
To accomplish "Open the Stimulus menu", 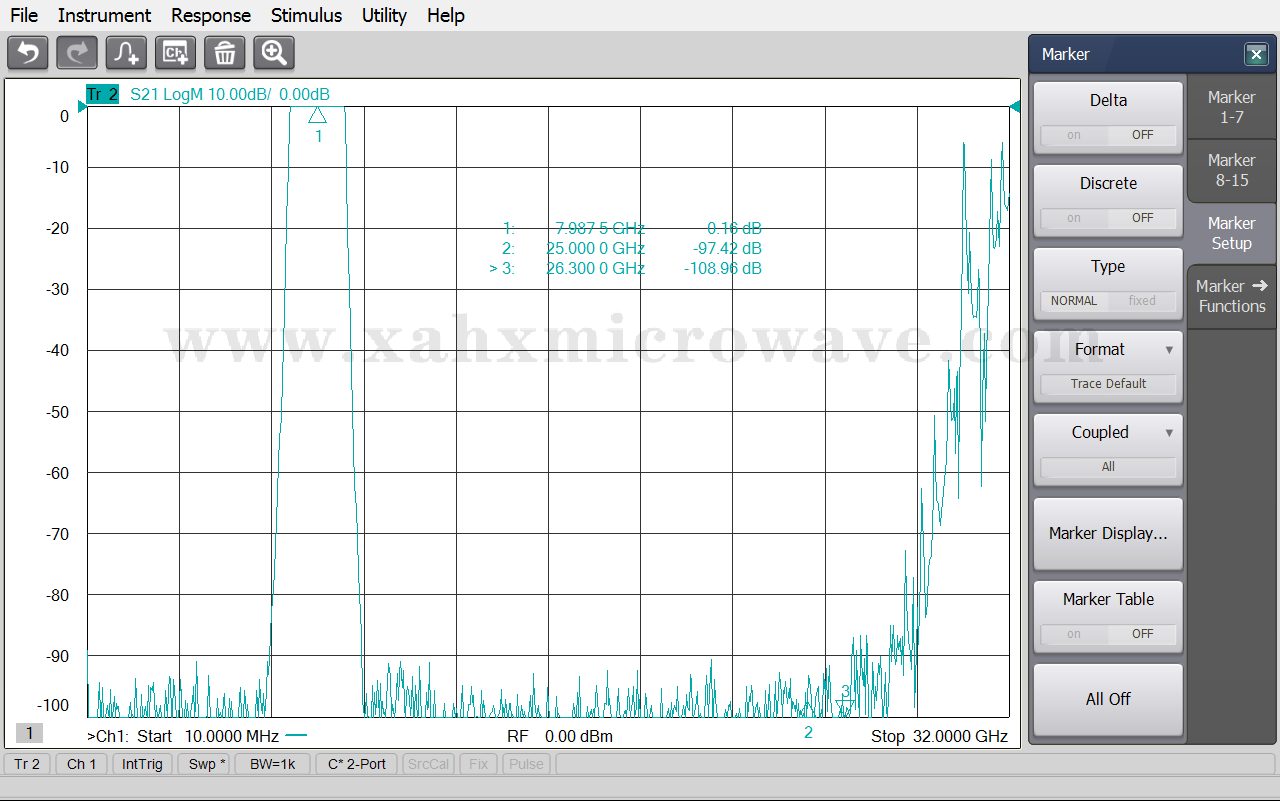I will click(x=306, y=15).
